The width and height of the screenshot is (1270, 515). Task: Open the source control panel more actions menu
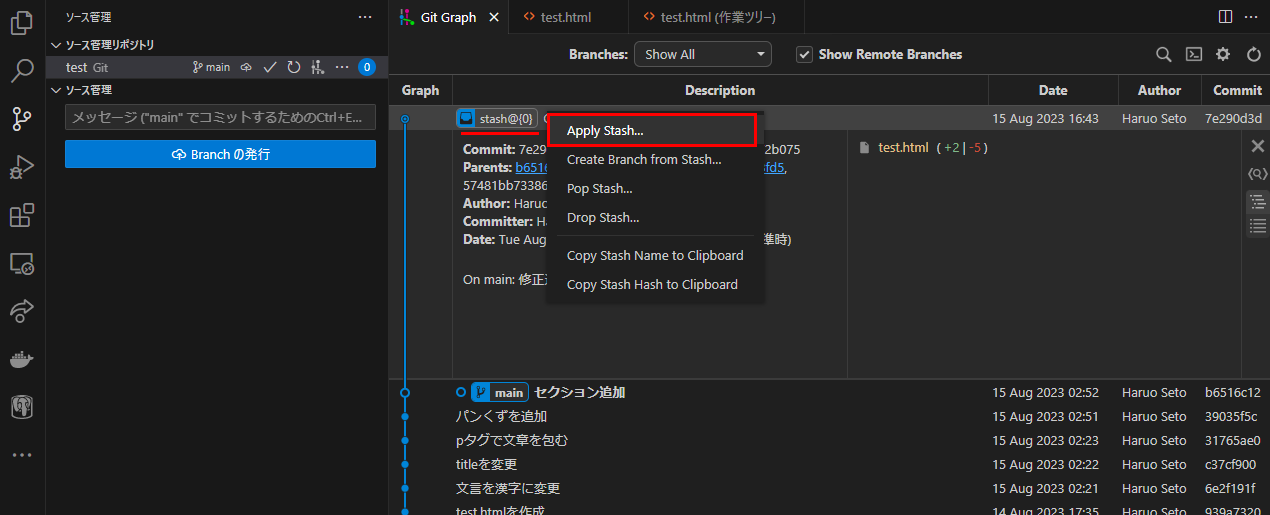[365, 17]
